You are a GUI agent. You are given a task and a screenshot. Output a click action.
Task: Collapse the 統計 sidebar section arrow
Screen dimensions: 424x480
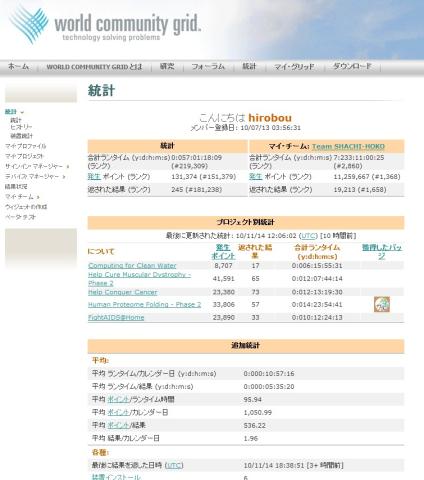point(22,112)
